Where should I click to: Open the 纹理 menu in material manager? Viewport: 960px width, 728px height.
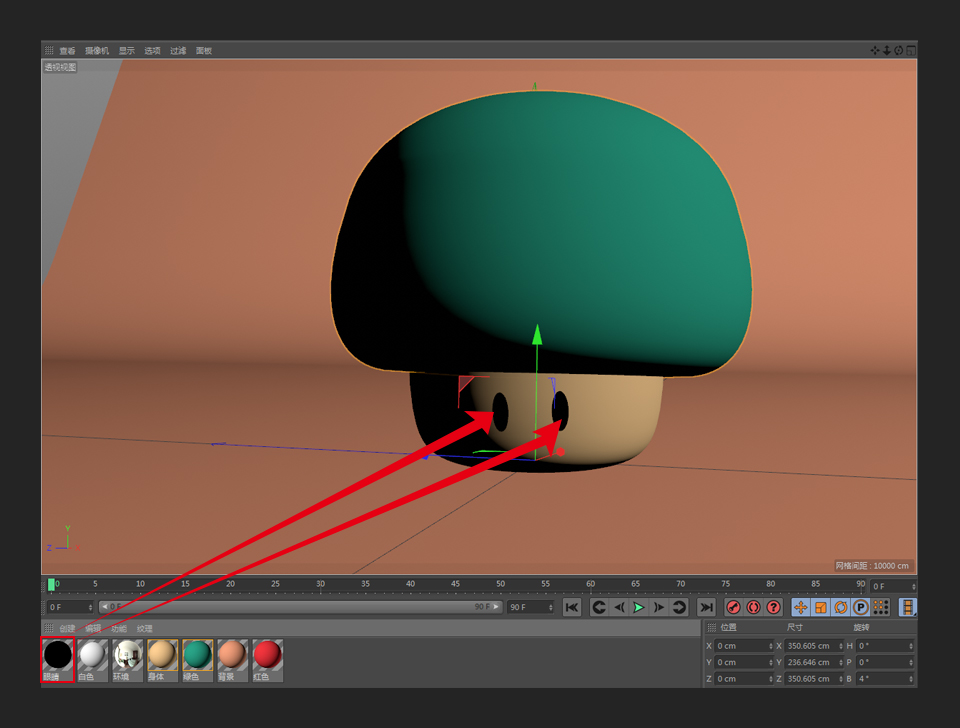pos(145,629)
